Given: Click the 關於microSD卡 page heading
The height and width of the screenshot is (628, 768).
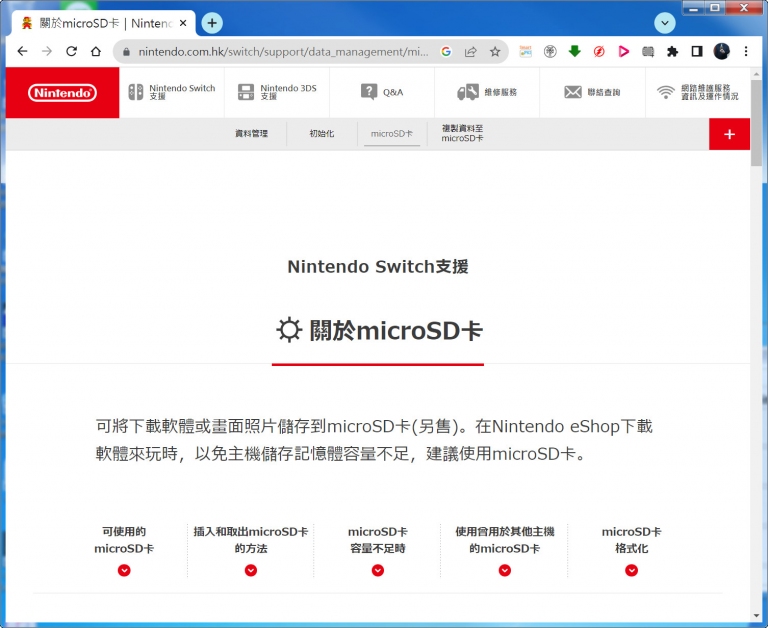Looking at the screenshot, I should [x=379, y=330].
